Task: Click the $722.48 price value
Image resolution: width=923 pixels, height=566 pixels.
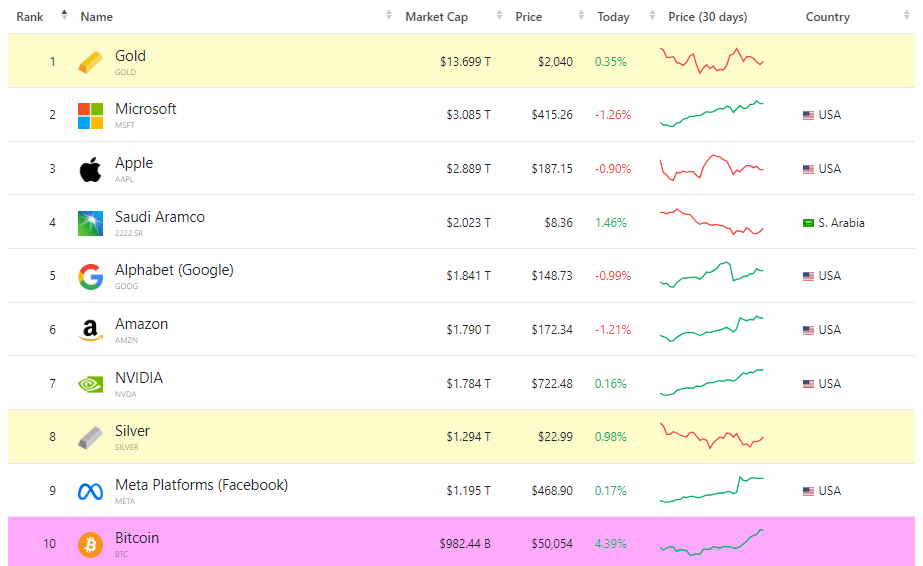Action: (552, 384)
